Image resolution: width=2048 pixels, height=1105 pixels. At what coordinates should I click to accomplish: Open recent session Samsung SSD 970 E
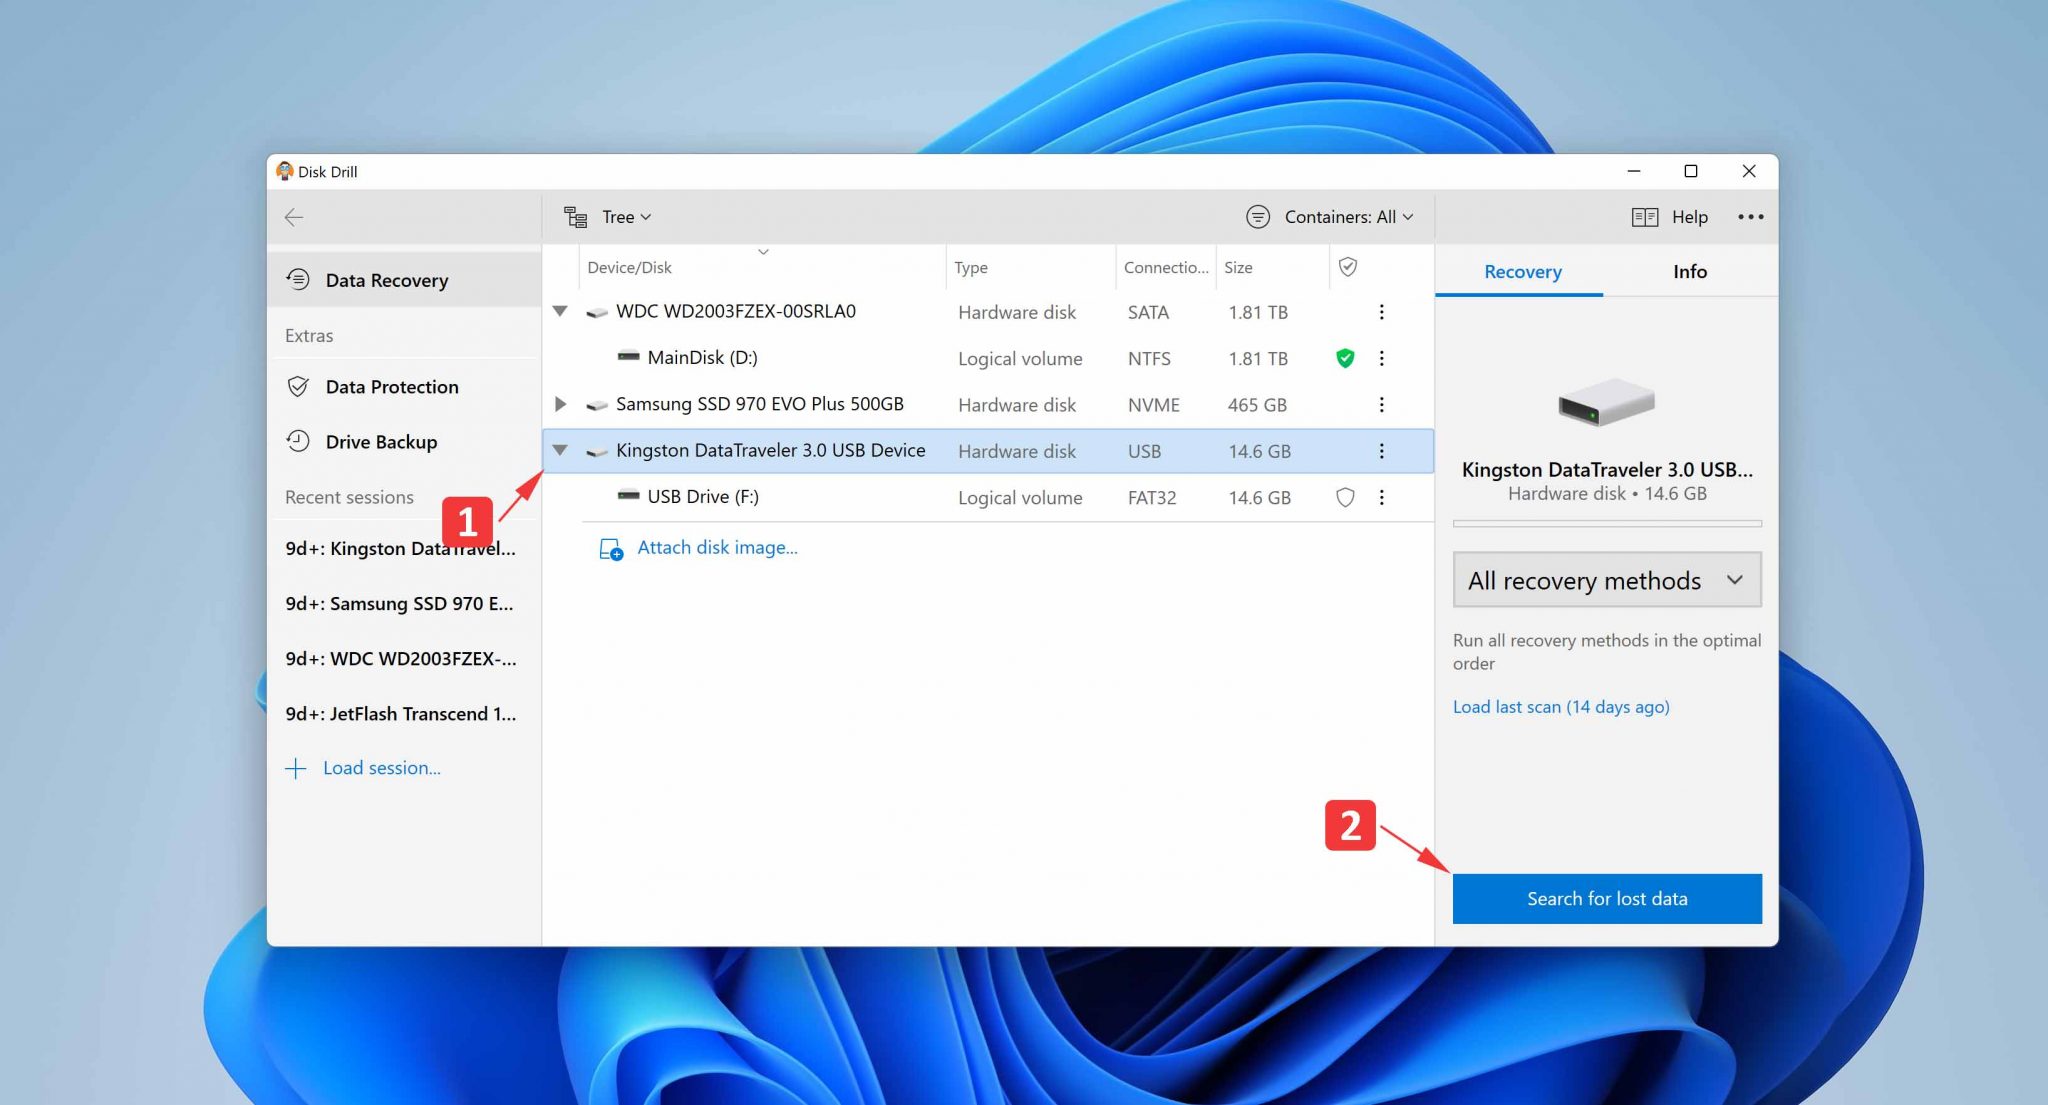(400, 603)
